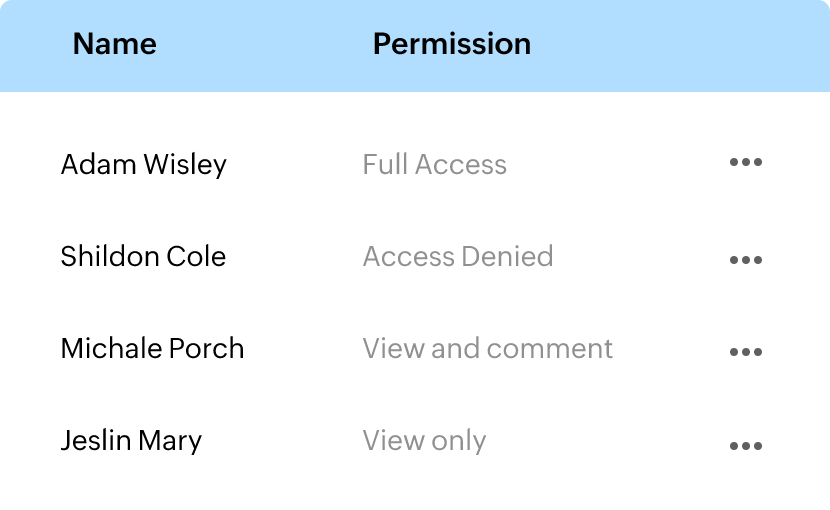This screenshot has width=830, height=510.
Task: Open more options for Adam Wisley
Action: [x=746, y=163]
